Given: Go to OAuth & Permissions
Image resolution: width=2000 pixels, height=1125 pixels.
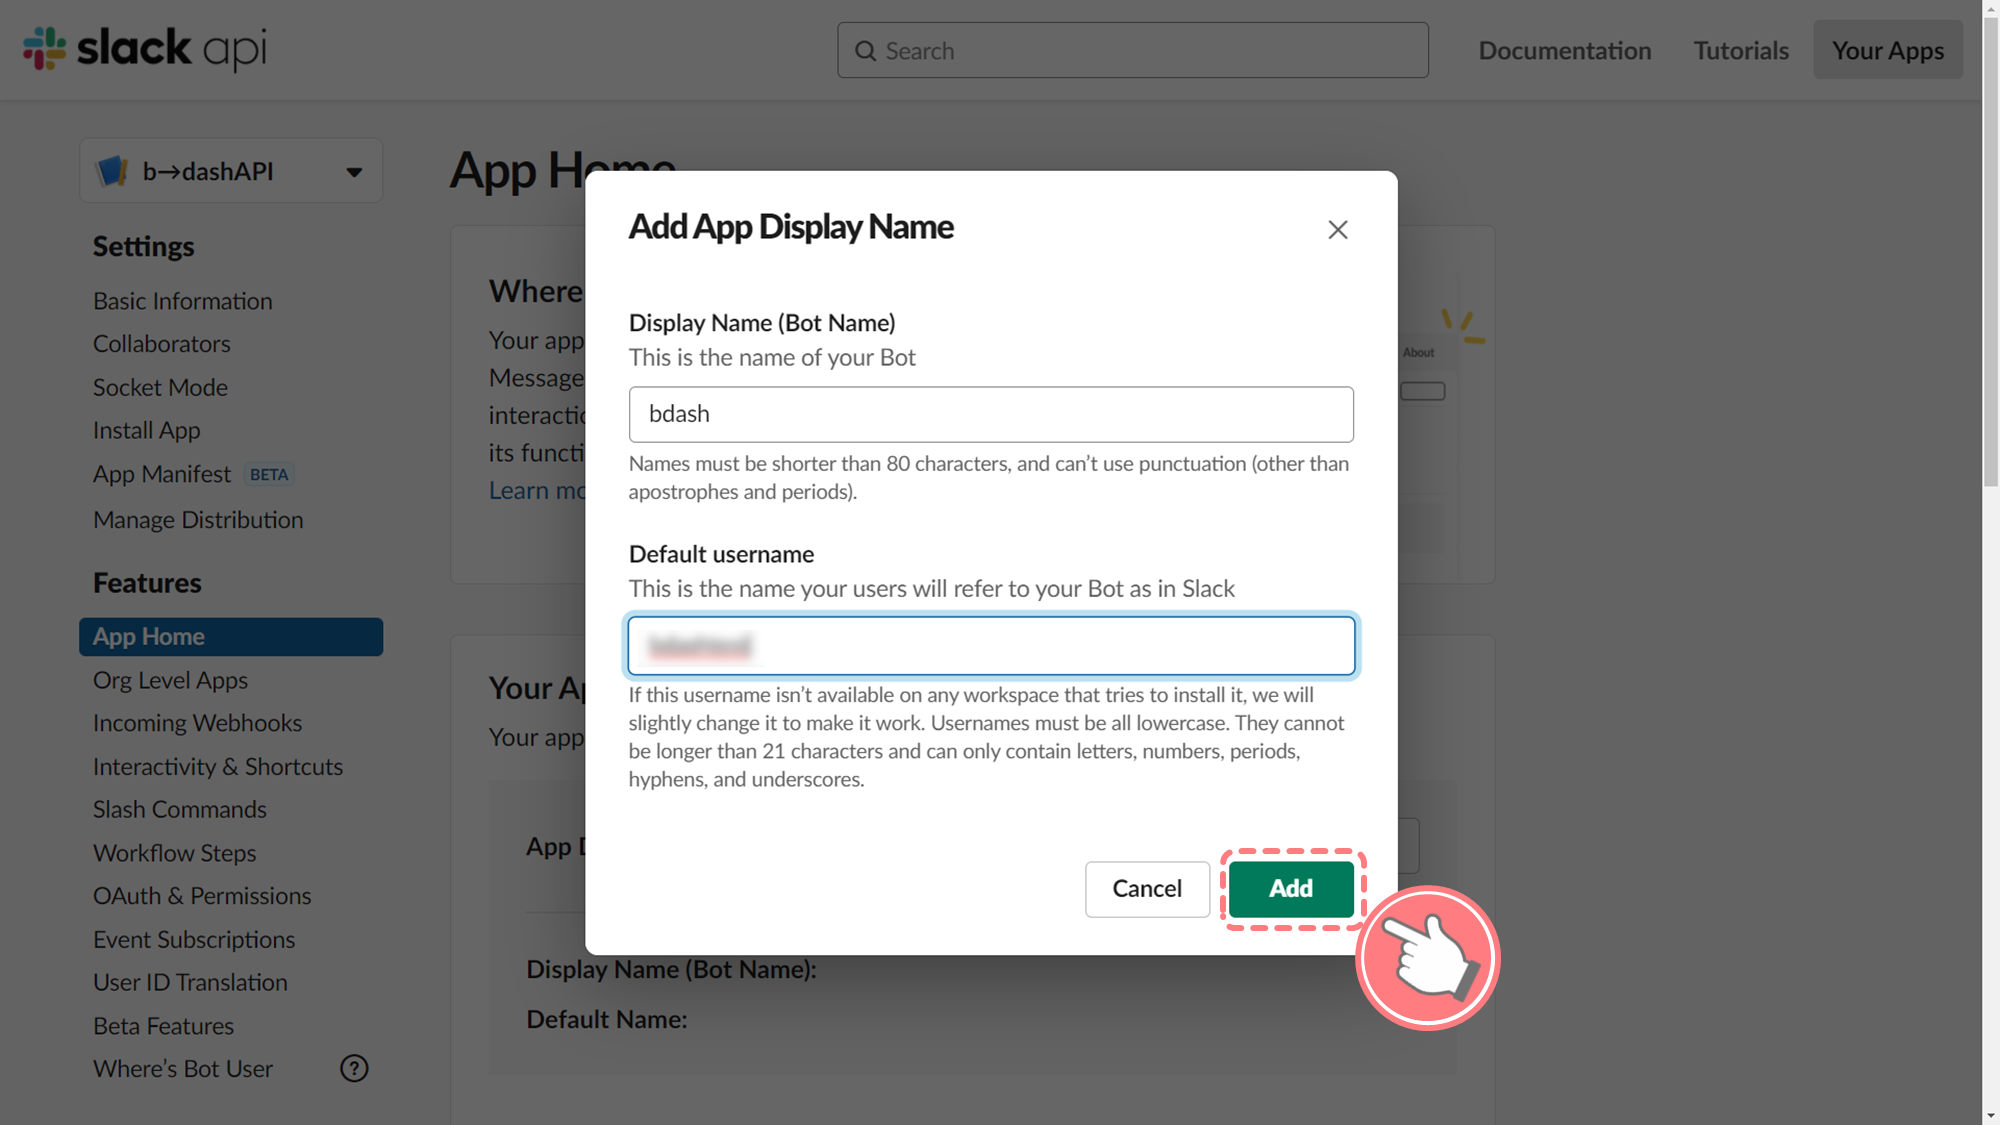Looking at the screenshot, I should click(201, 896).
